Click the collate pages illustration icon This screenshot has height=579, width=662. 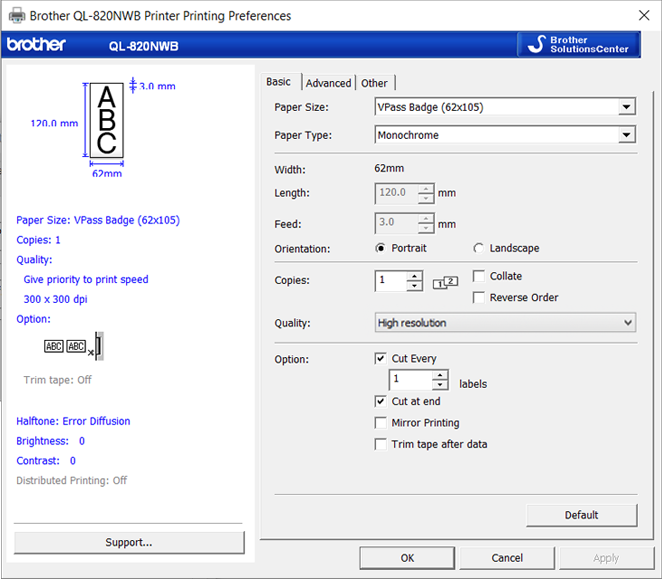pyautogui.click(x=445, y=282)
